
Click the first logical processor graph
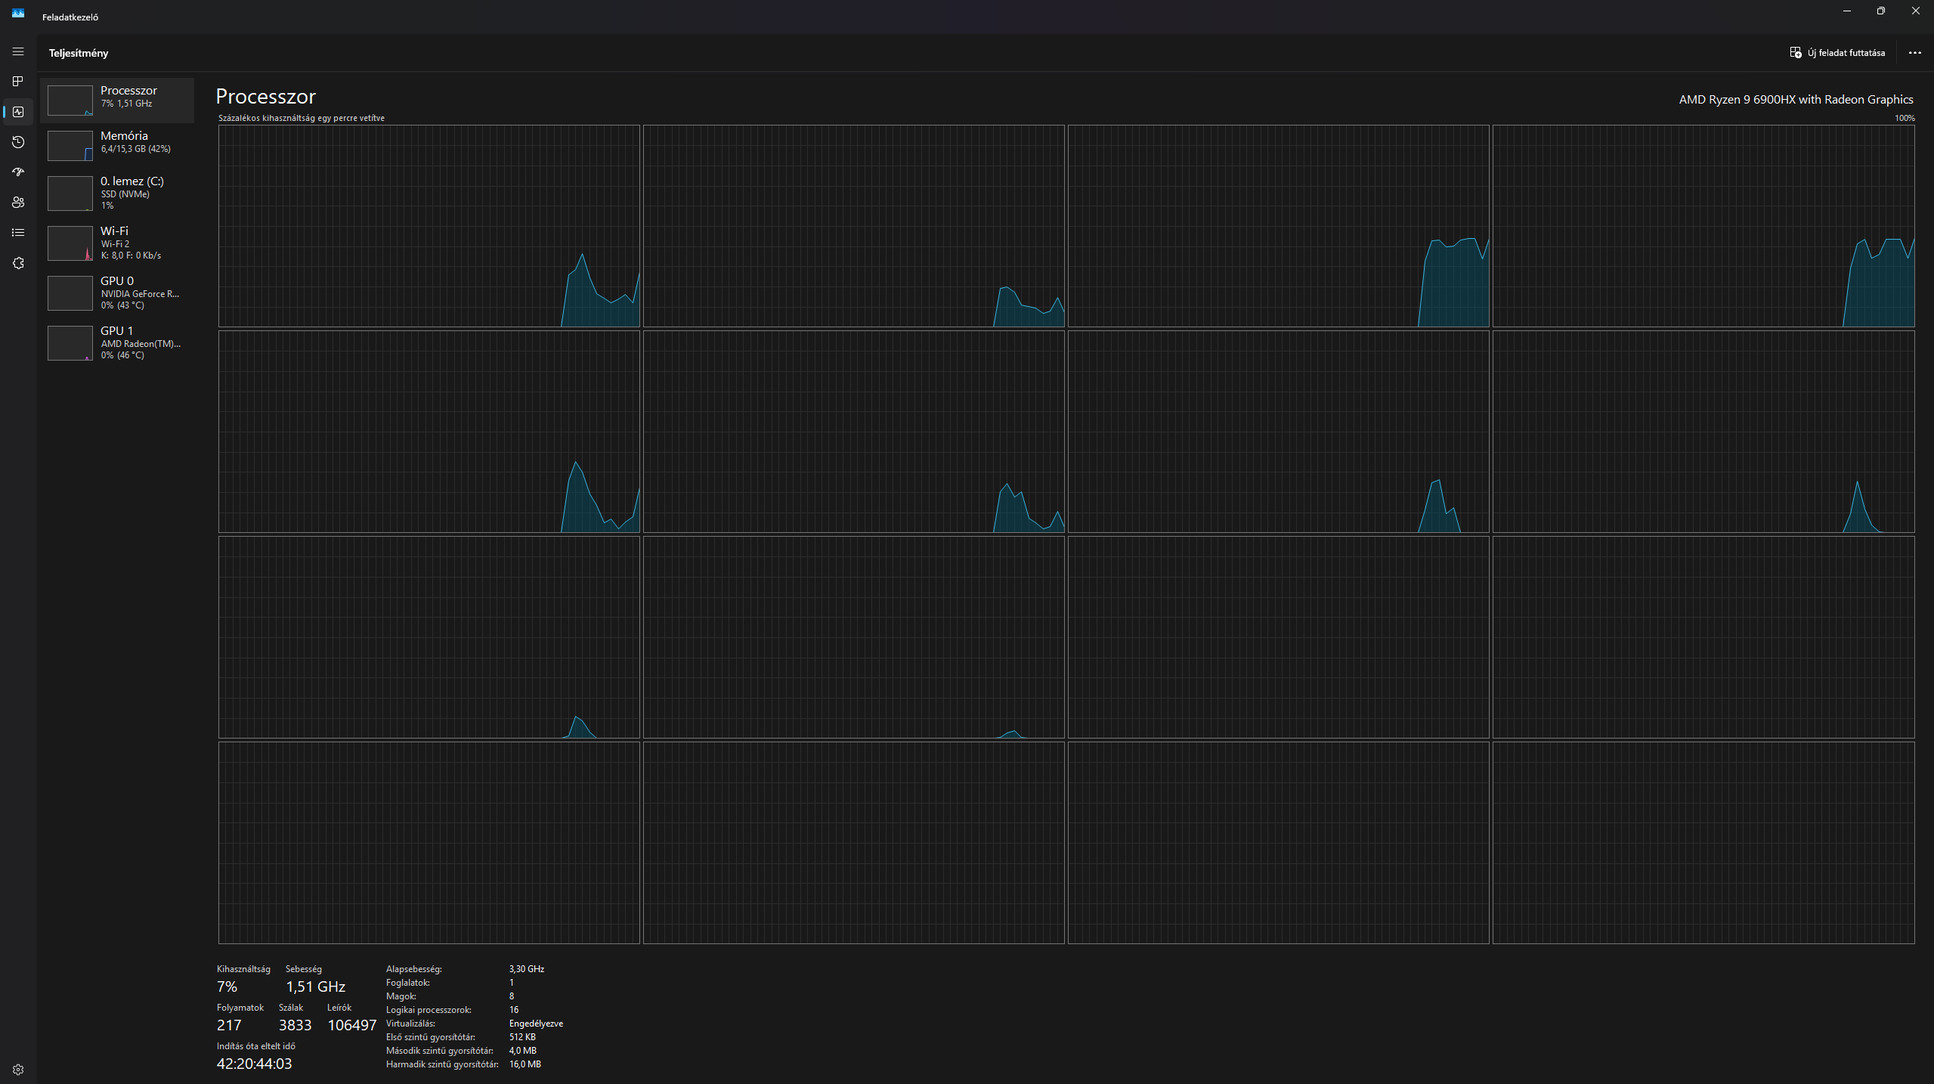(428, 226)
